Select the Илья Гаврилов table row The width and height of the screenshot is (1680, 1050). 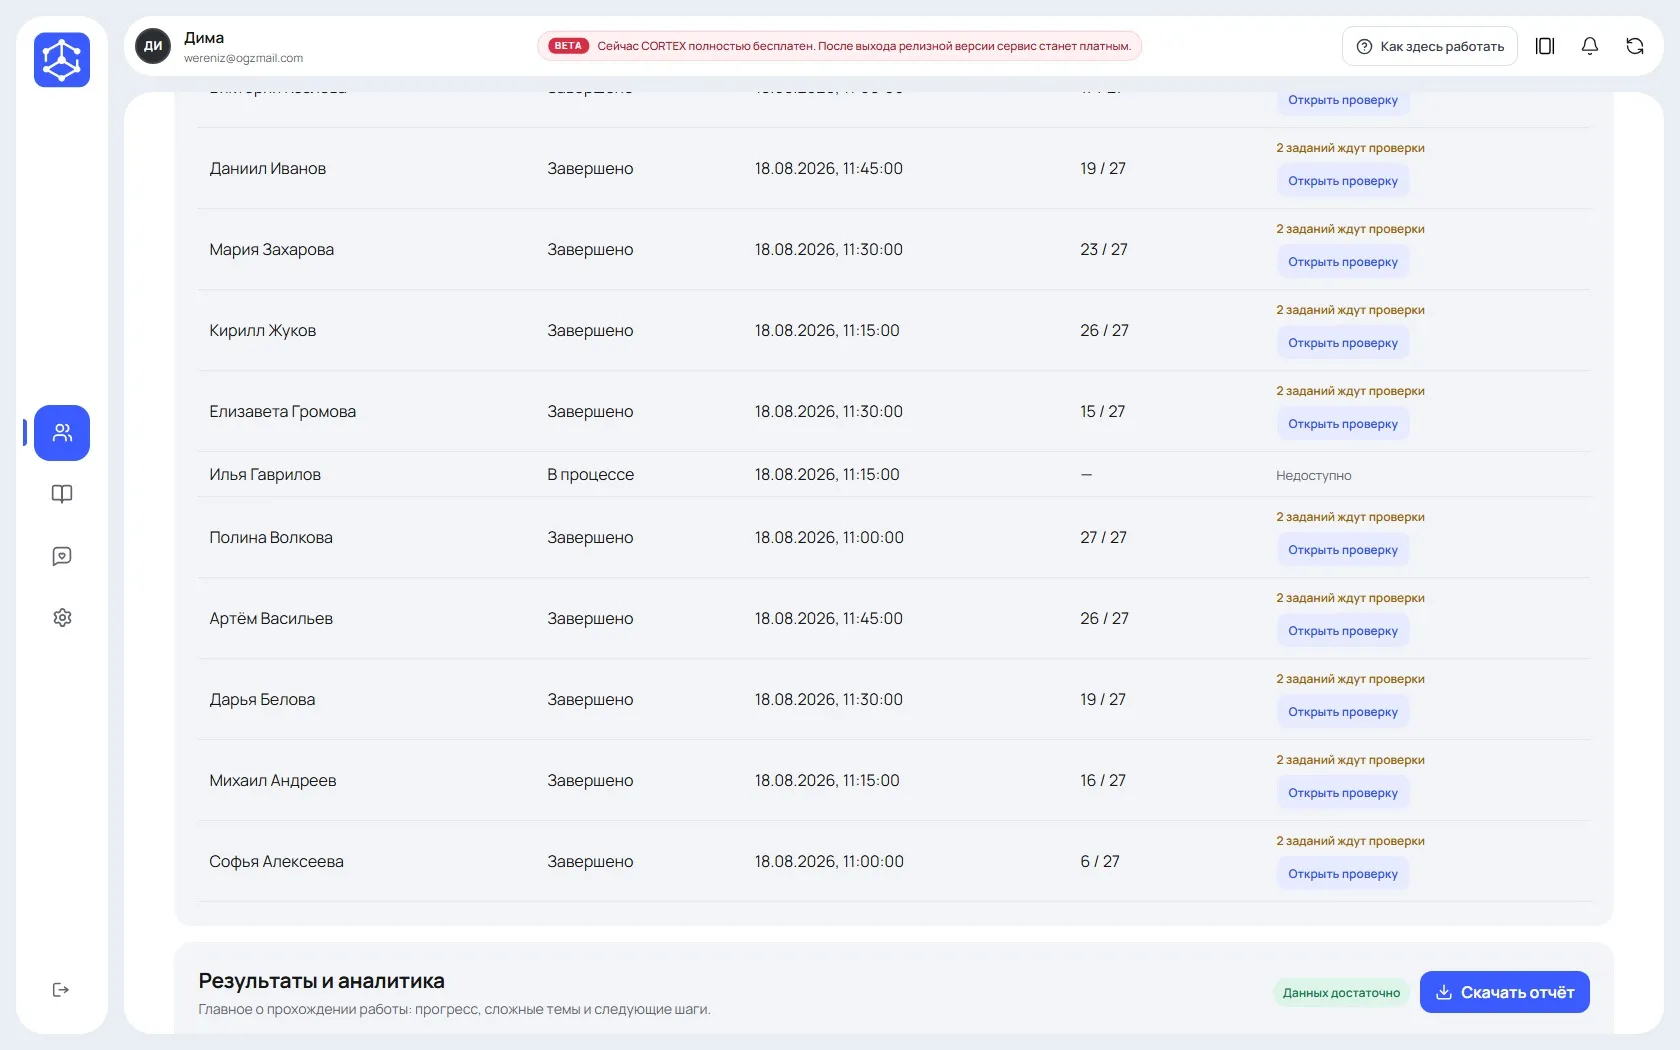coord(893,475)
